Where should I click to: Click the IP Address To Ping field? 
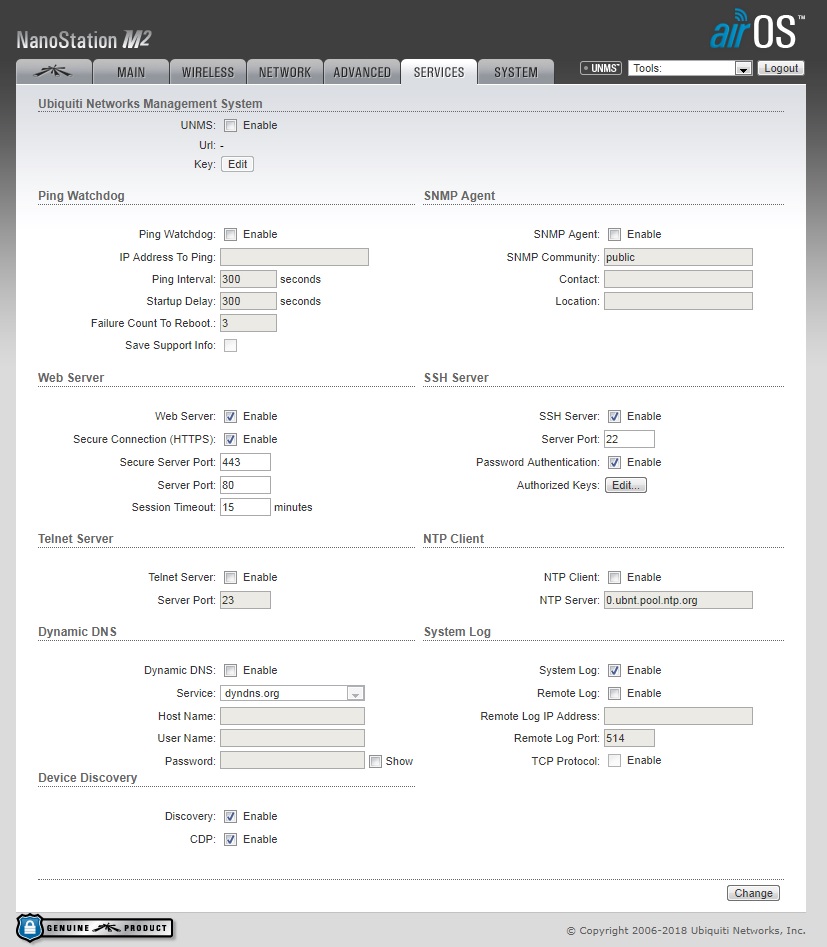pos(294,257)
